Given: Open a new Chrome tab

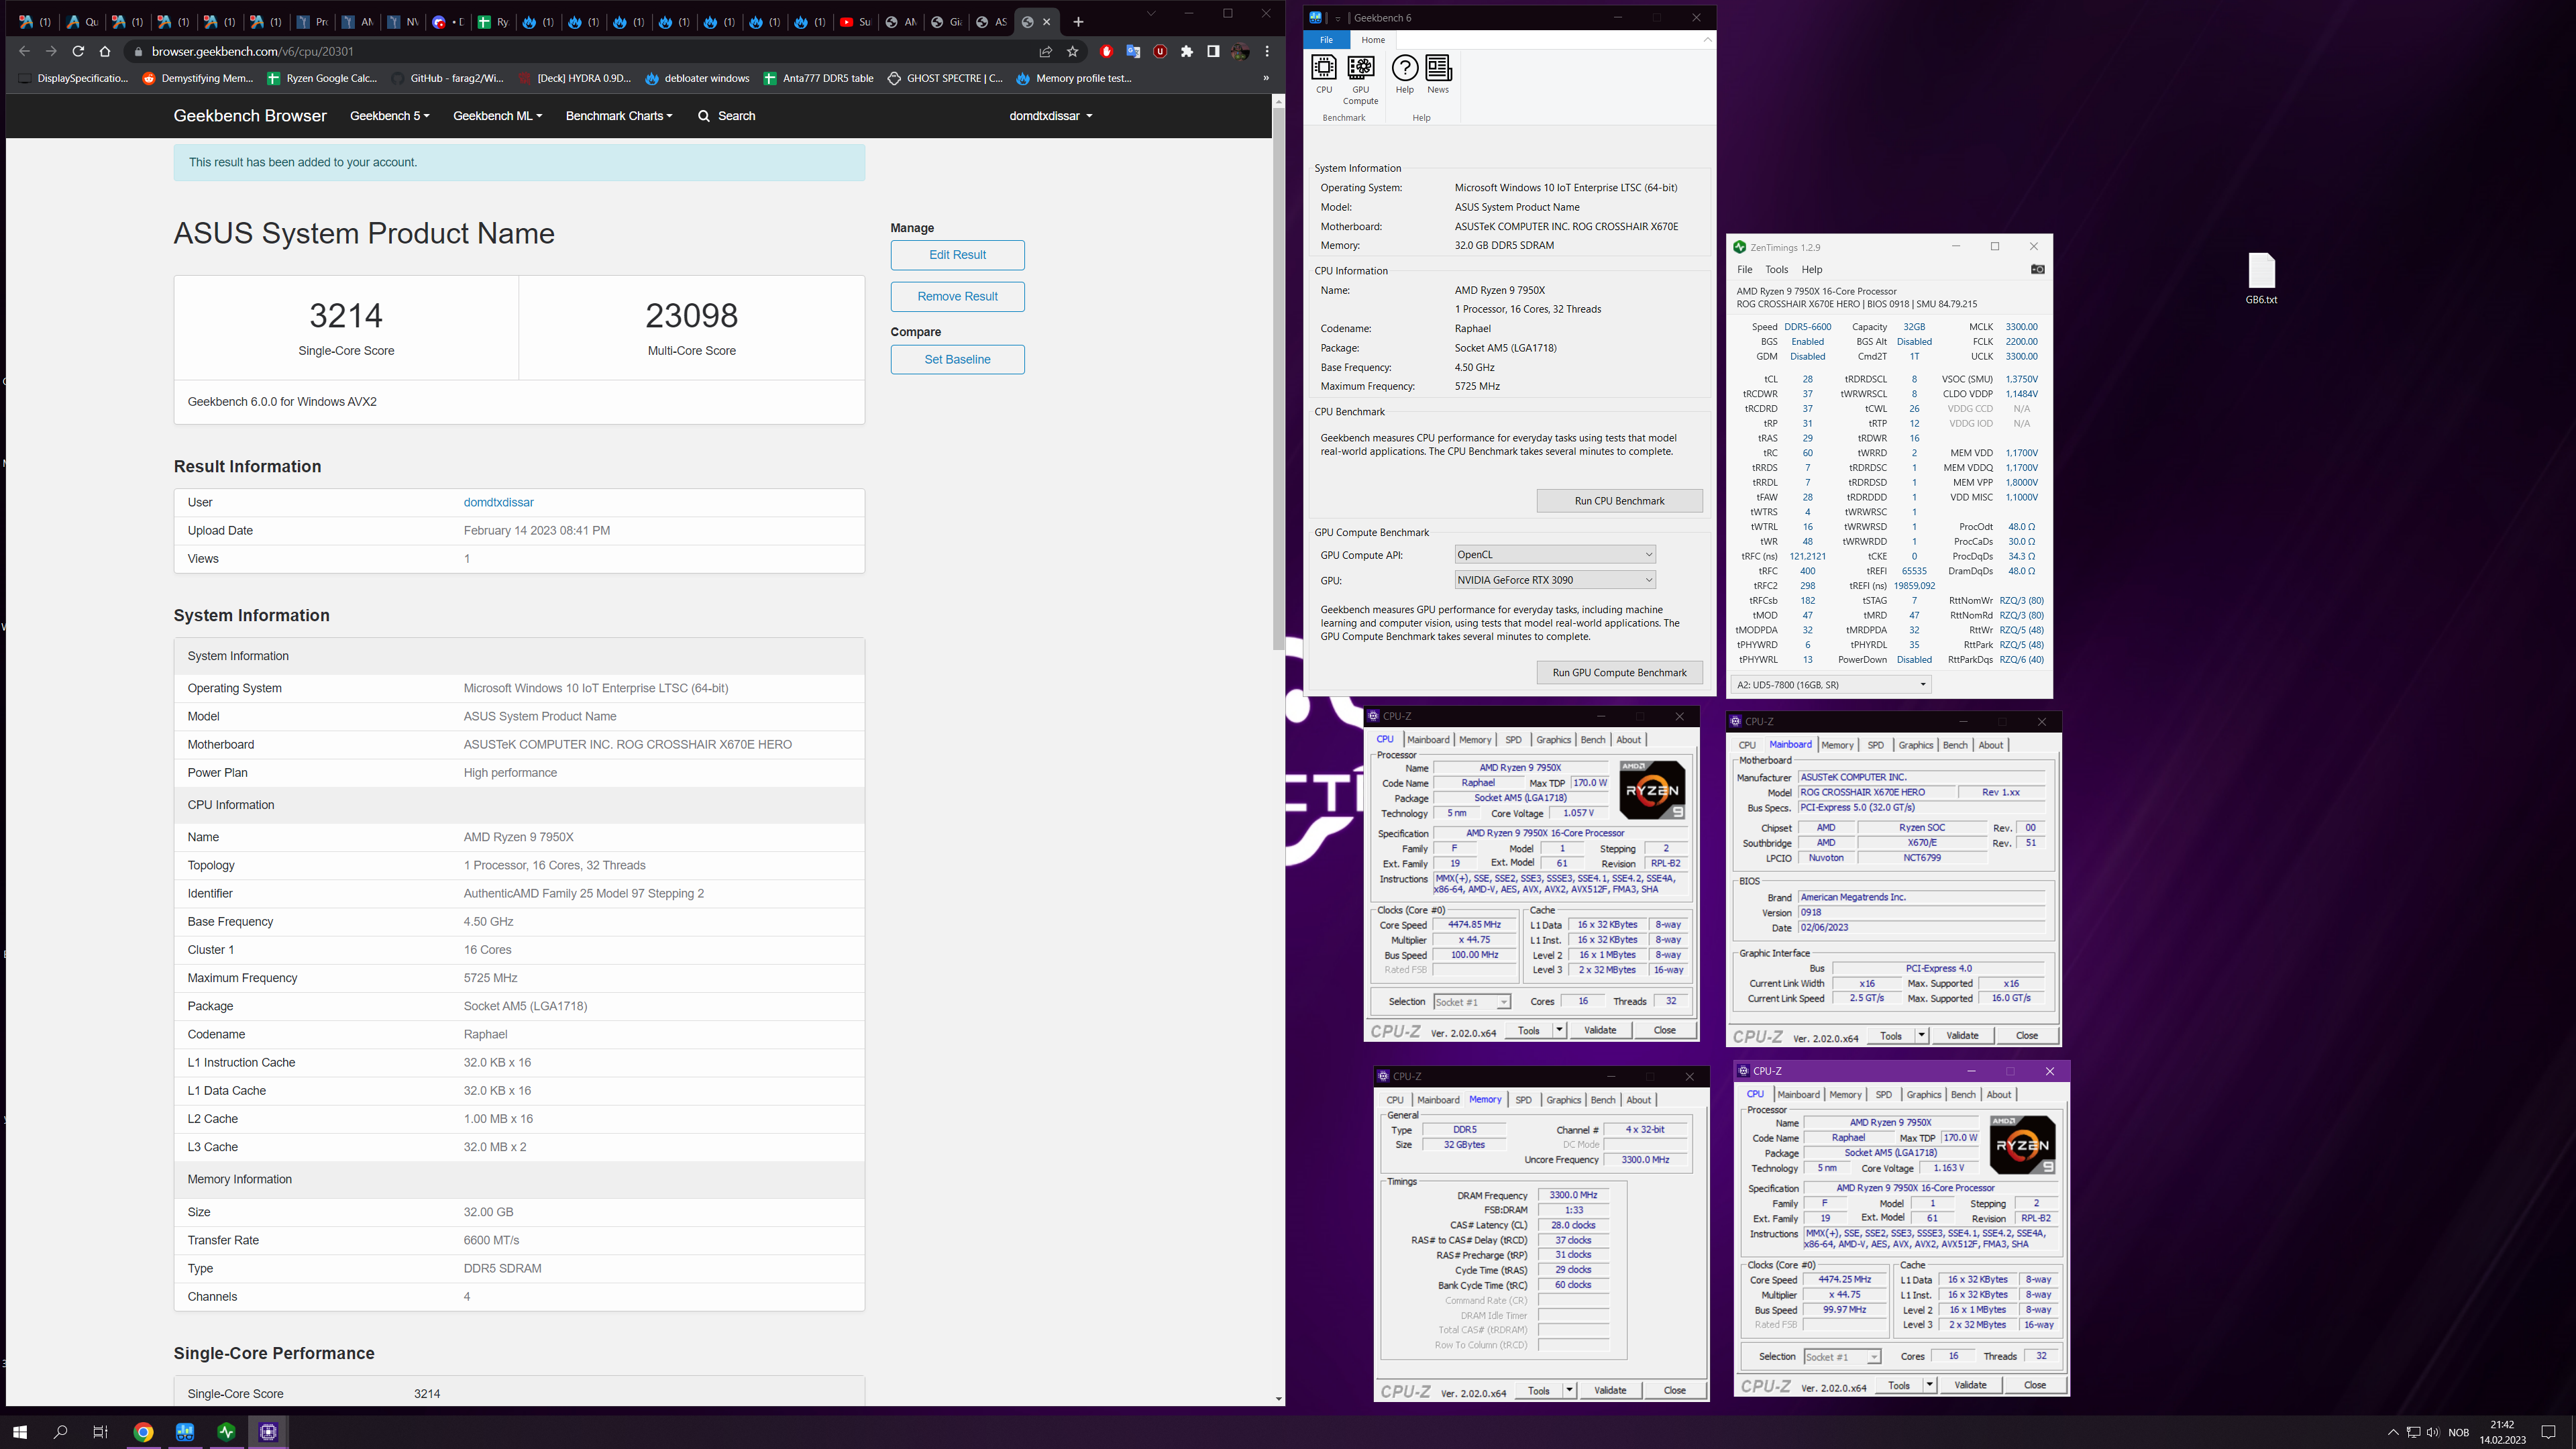Looking at the screenshot, I should (1078, 22).
